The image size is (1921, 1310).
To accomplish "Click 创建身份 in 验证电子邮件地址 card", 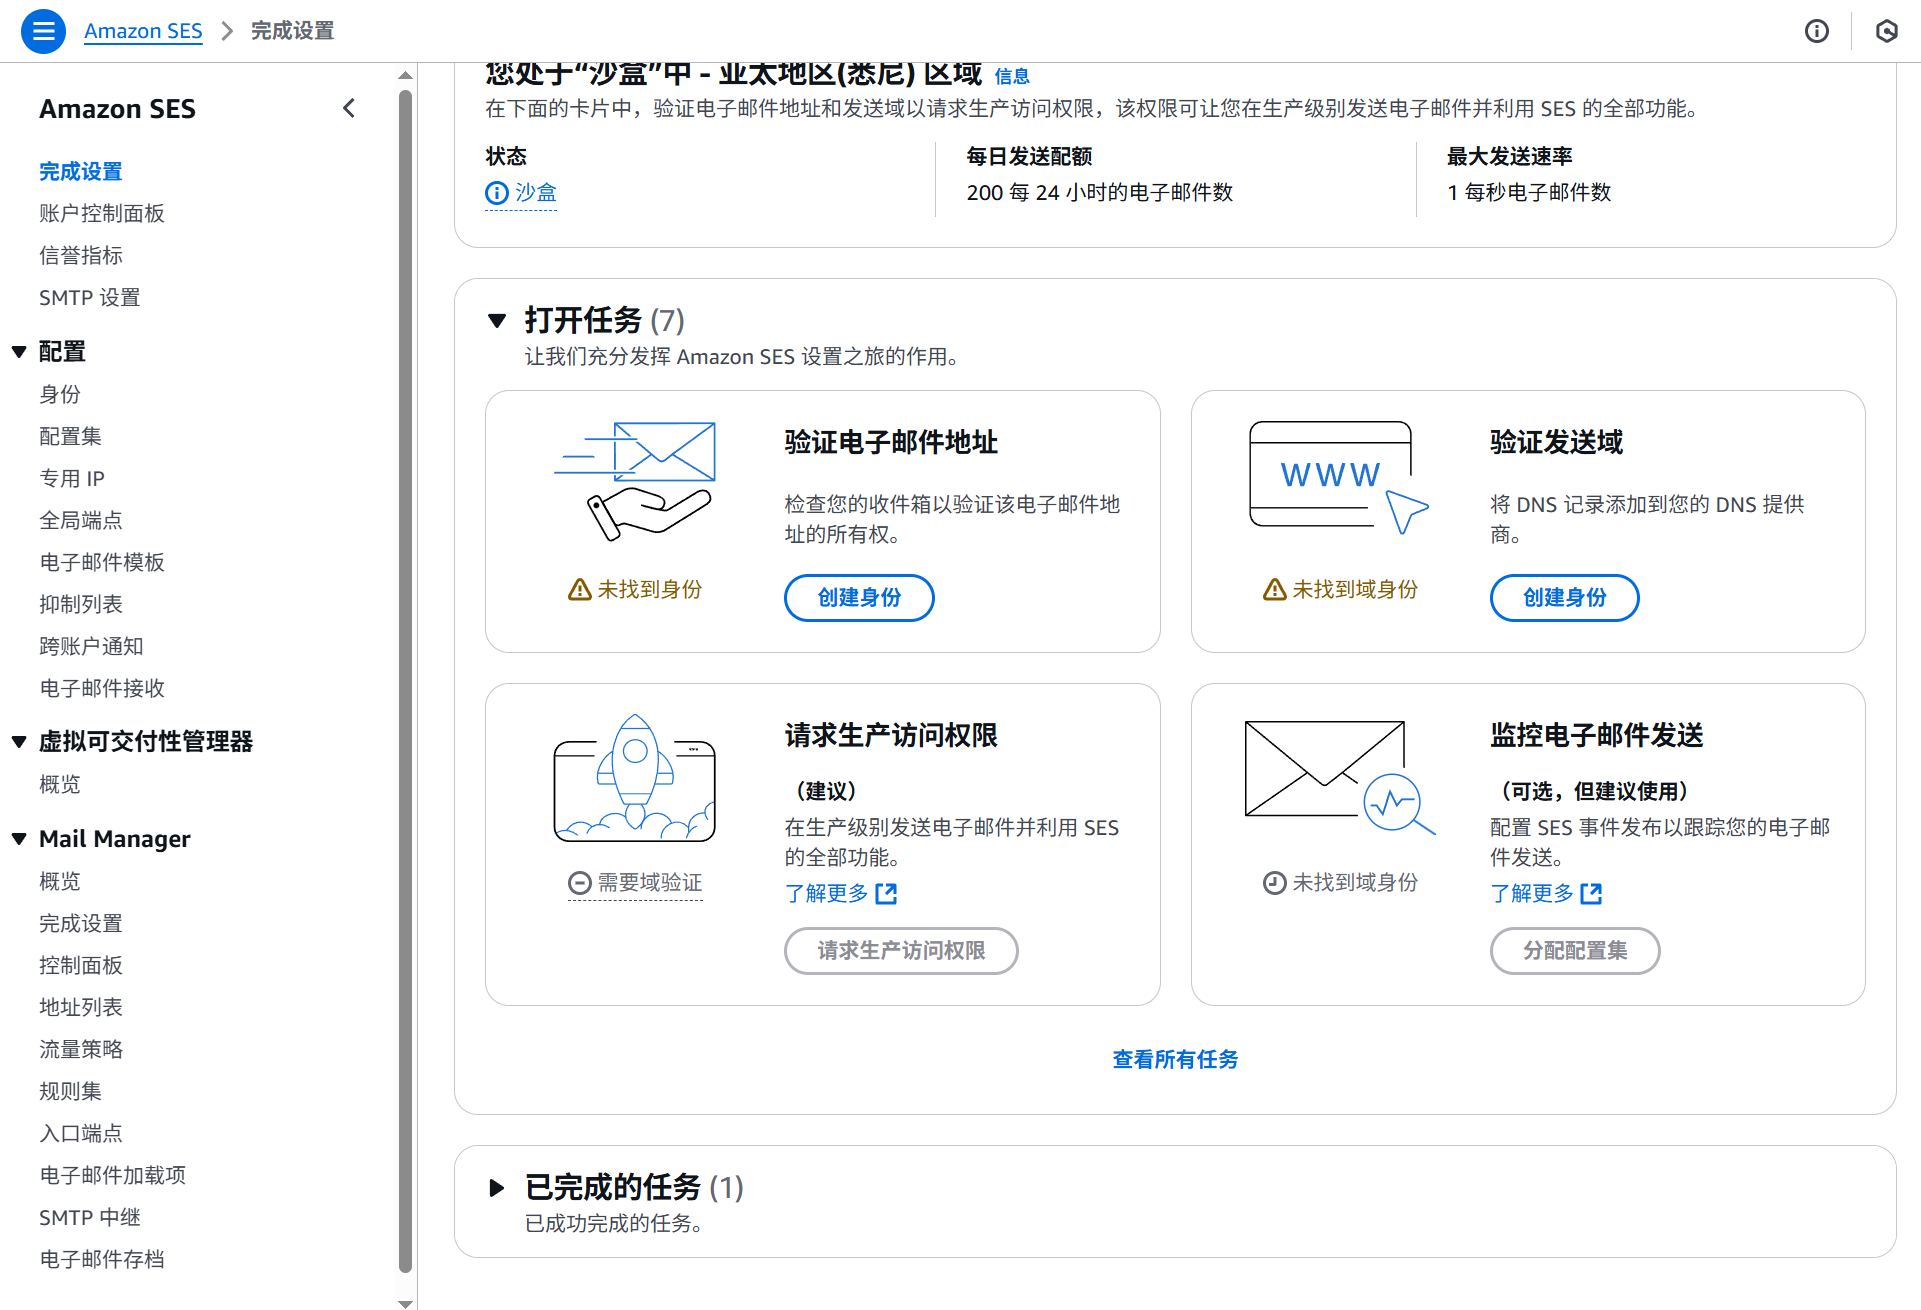I will [x=859, y=598].
